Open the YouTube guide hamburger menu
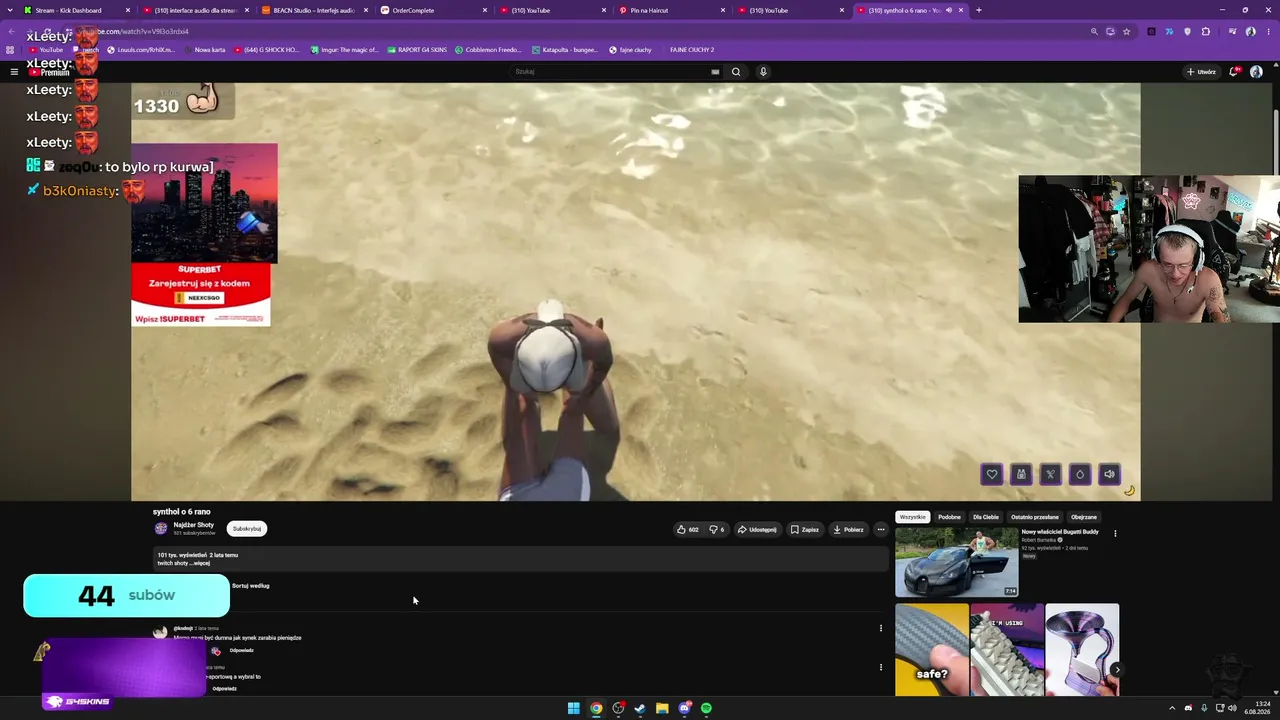The height and width of the screenshot is (720, 1280). [x=14, y=72]
